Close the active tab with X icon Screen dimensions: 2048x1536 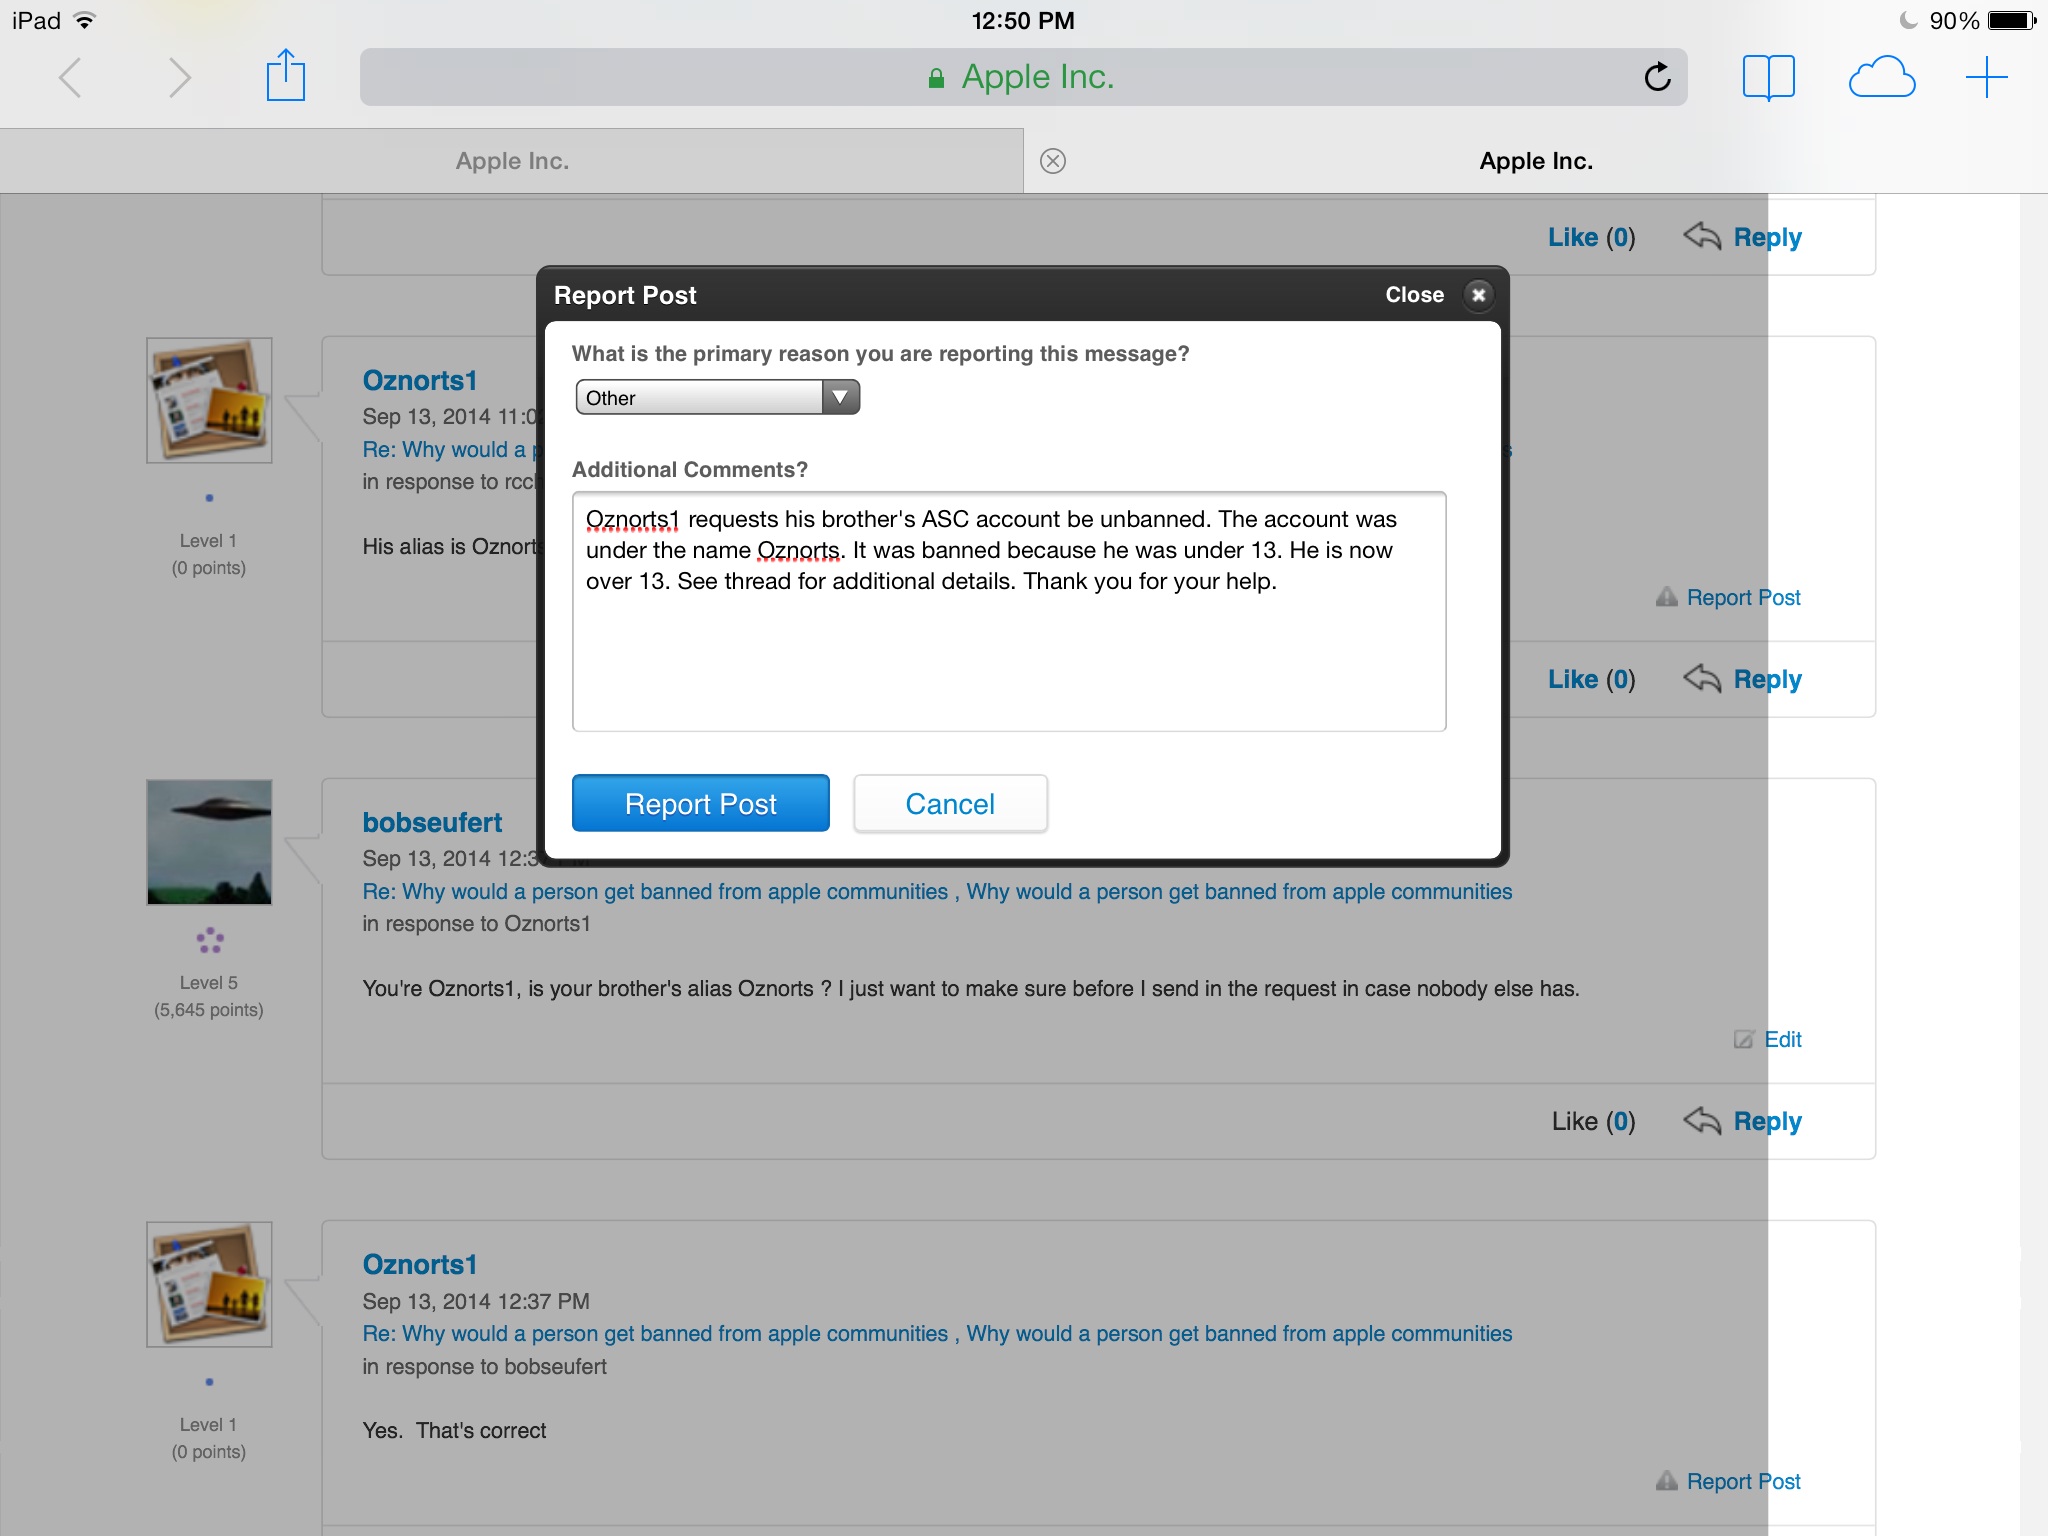[x=1053, y=161]
